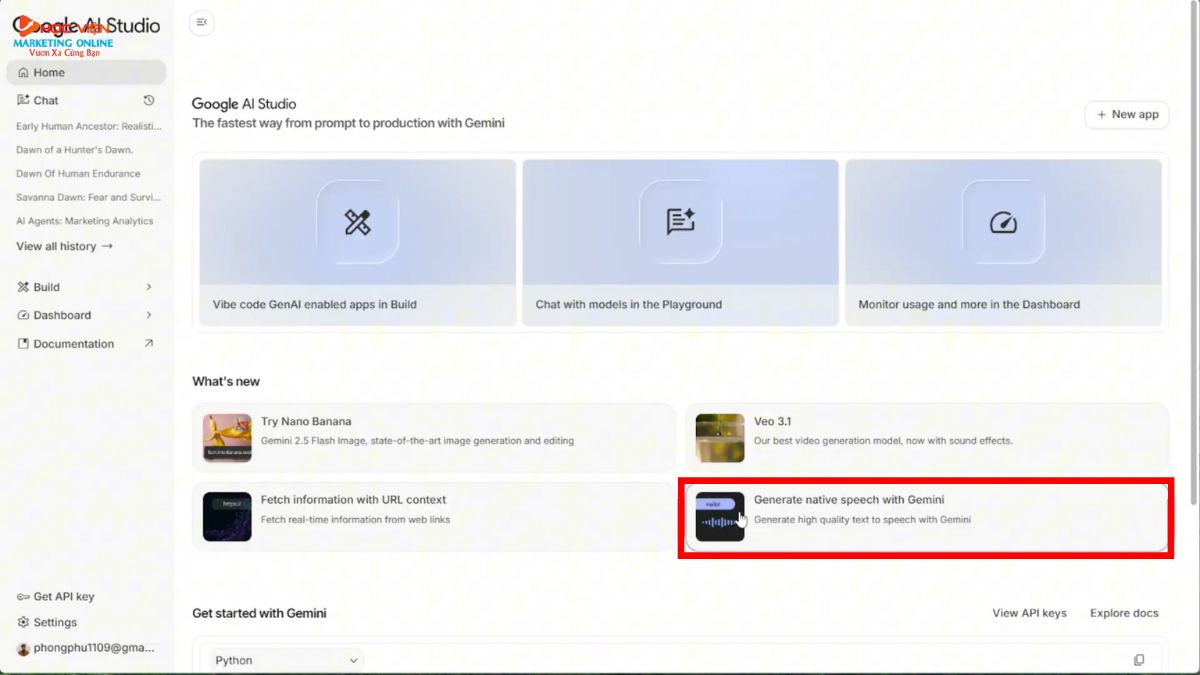Switch to the Chat section
This screenshot has width=1200, height=675.
pyautogui.click(x=44, y=100)
